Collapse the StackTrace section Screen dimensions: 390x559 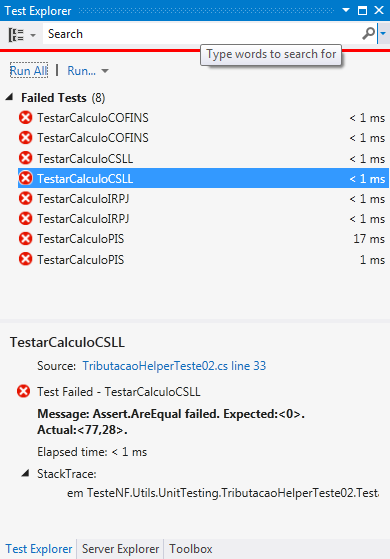pyautogui.click(x=25, y=473)
